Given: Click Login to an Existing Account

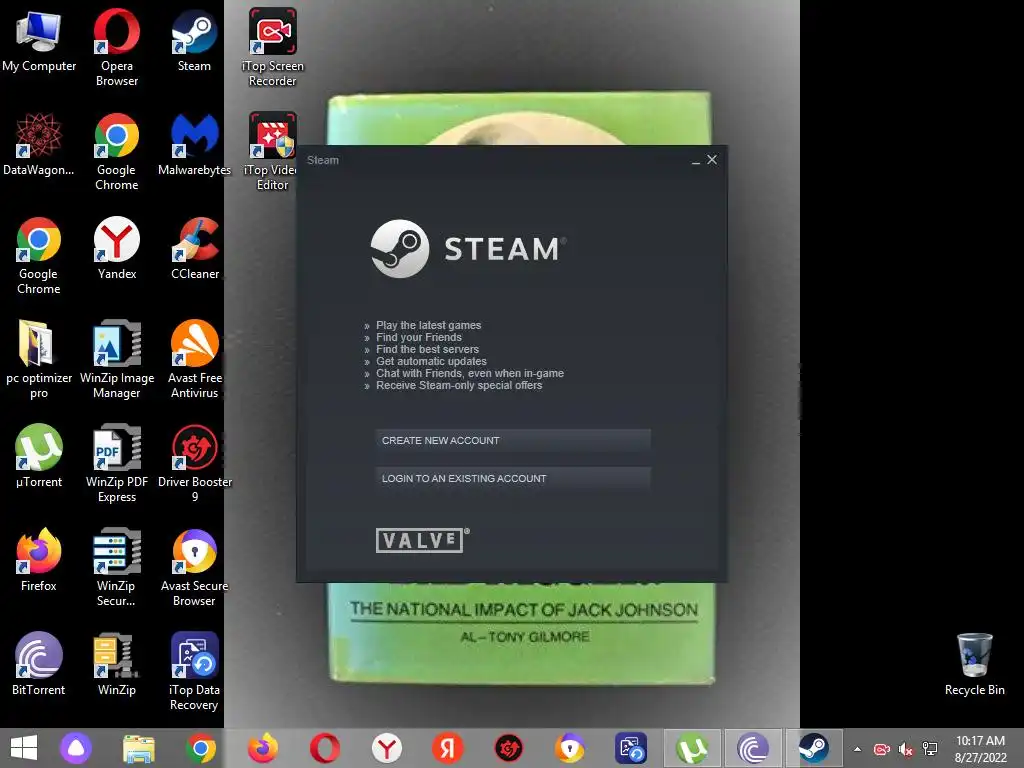Looking at the screenshot, I should 513,479.
